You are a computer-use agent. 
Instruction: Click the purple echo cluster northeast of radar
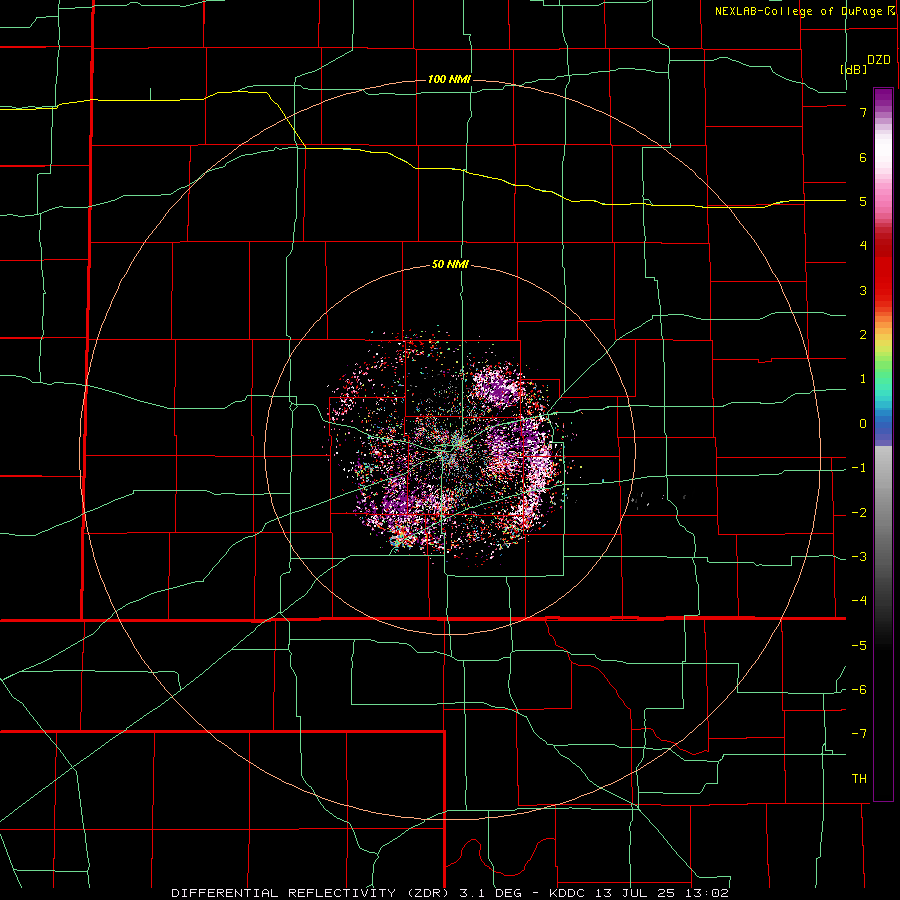tap(498, 387)
